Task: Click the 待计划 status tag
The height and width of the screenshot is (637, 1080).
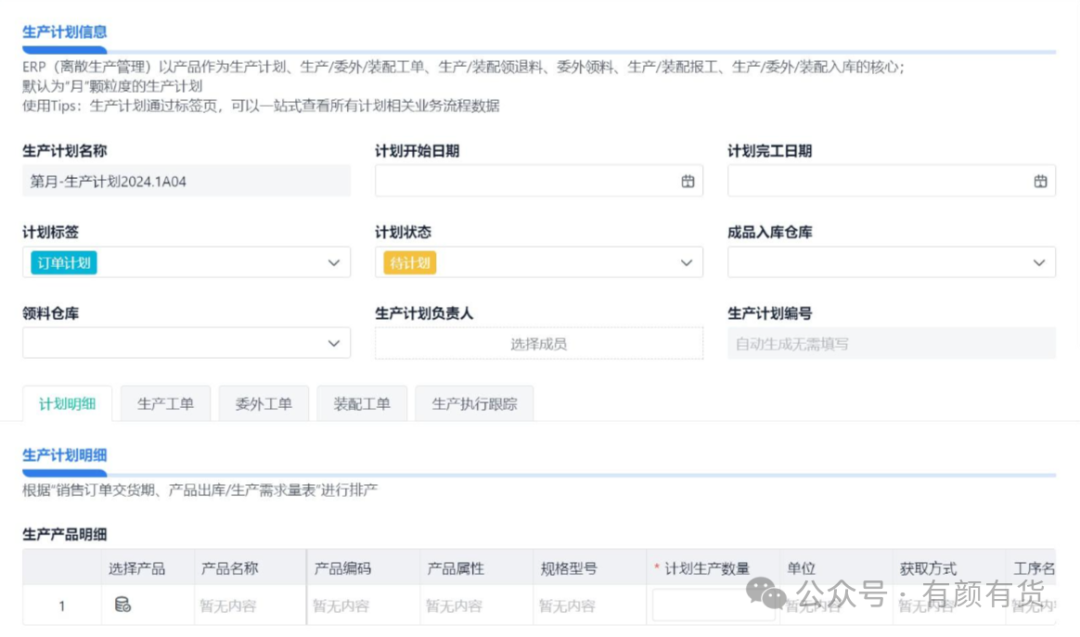Action: point(410,262)
